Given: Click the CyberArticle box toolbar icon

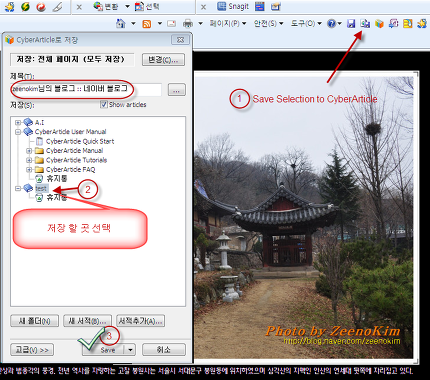Looking at the screenshot, I should (379, 23).
